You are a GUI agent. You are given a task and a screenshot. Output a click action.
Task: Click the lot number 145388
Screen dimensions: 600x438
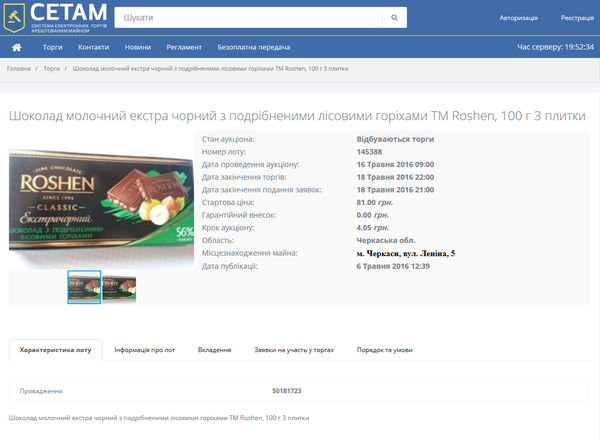pos(369,152)
